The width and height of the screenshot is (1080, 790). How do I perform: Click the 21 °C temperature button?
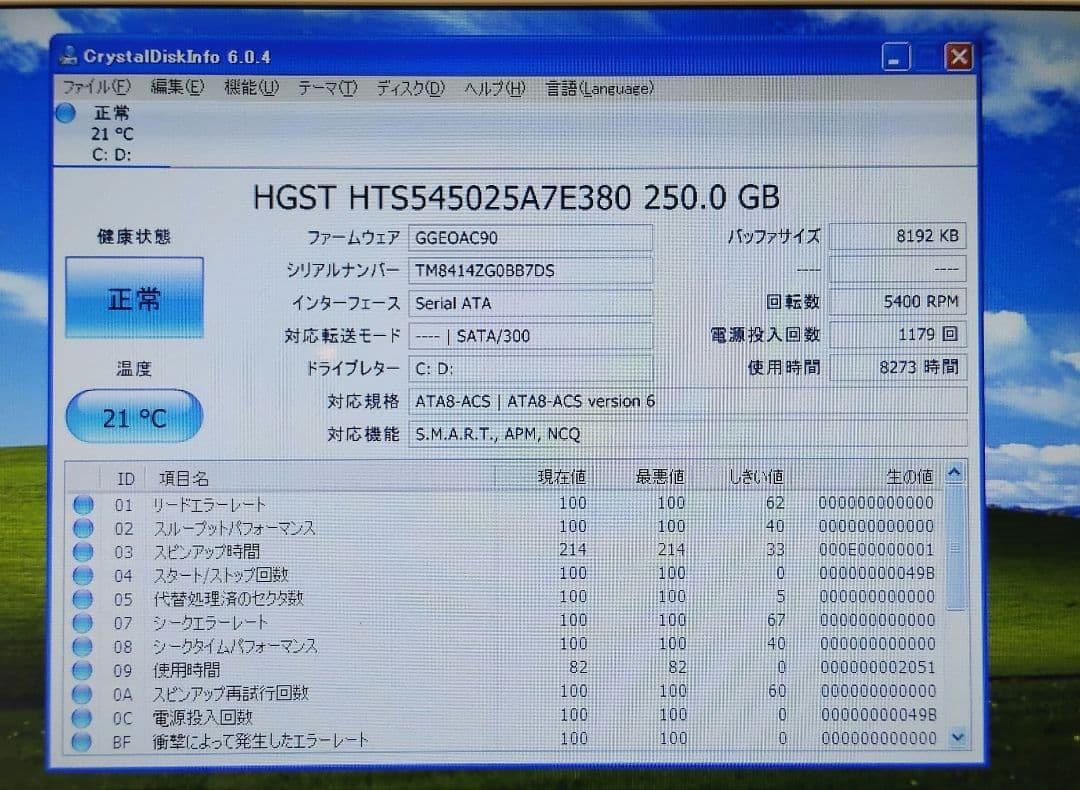[134, 416]
